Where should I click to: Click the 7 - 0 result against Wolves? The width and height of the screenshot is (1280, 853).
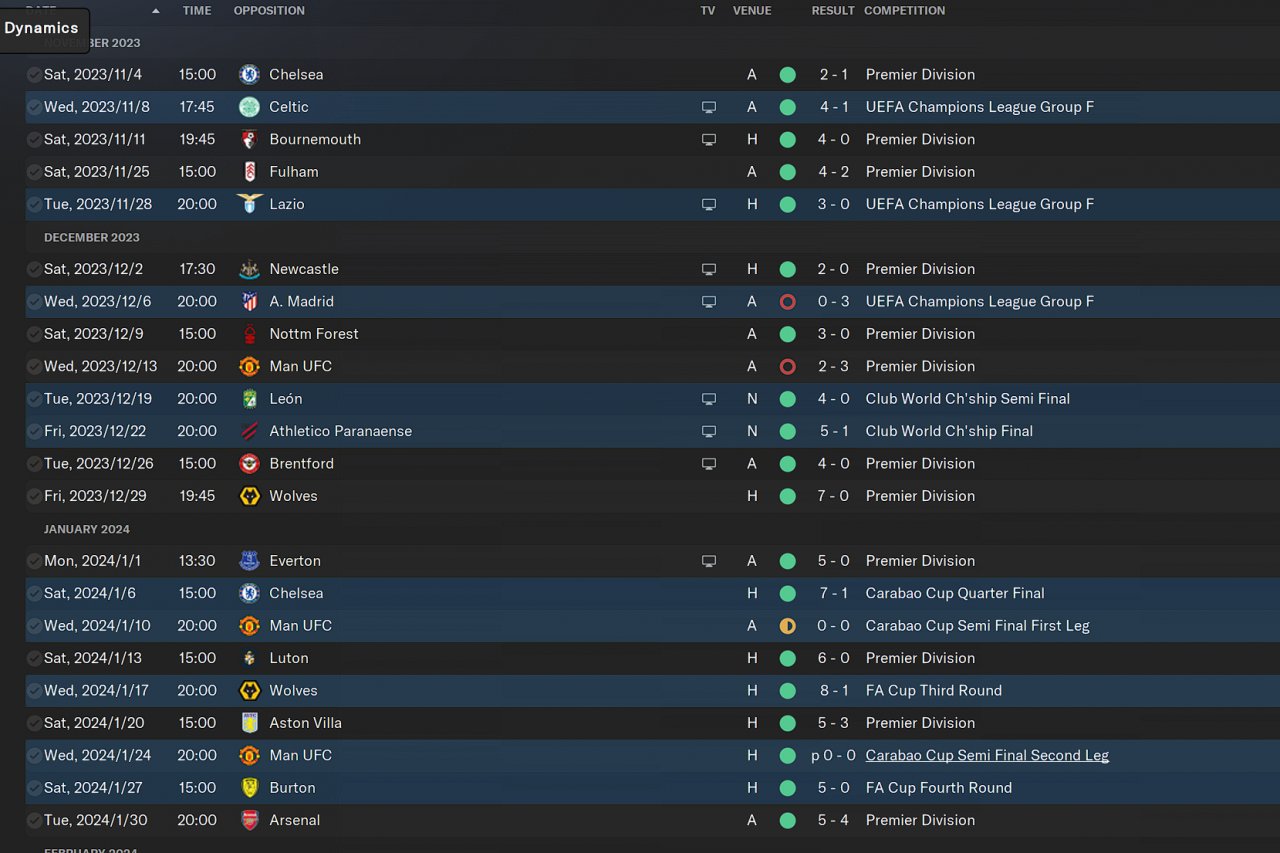833,496
